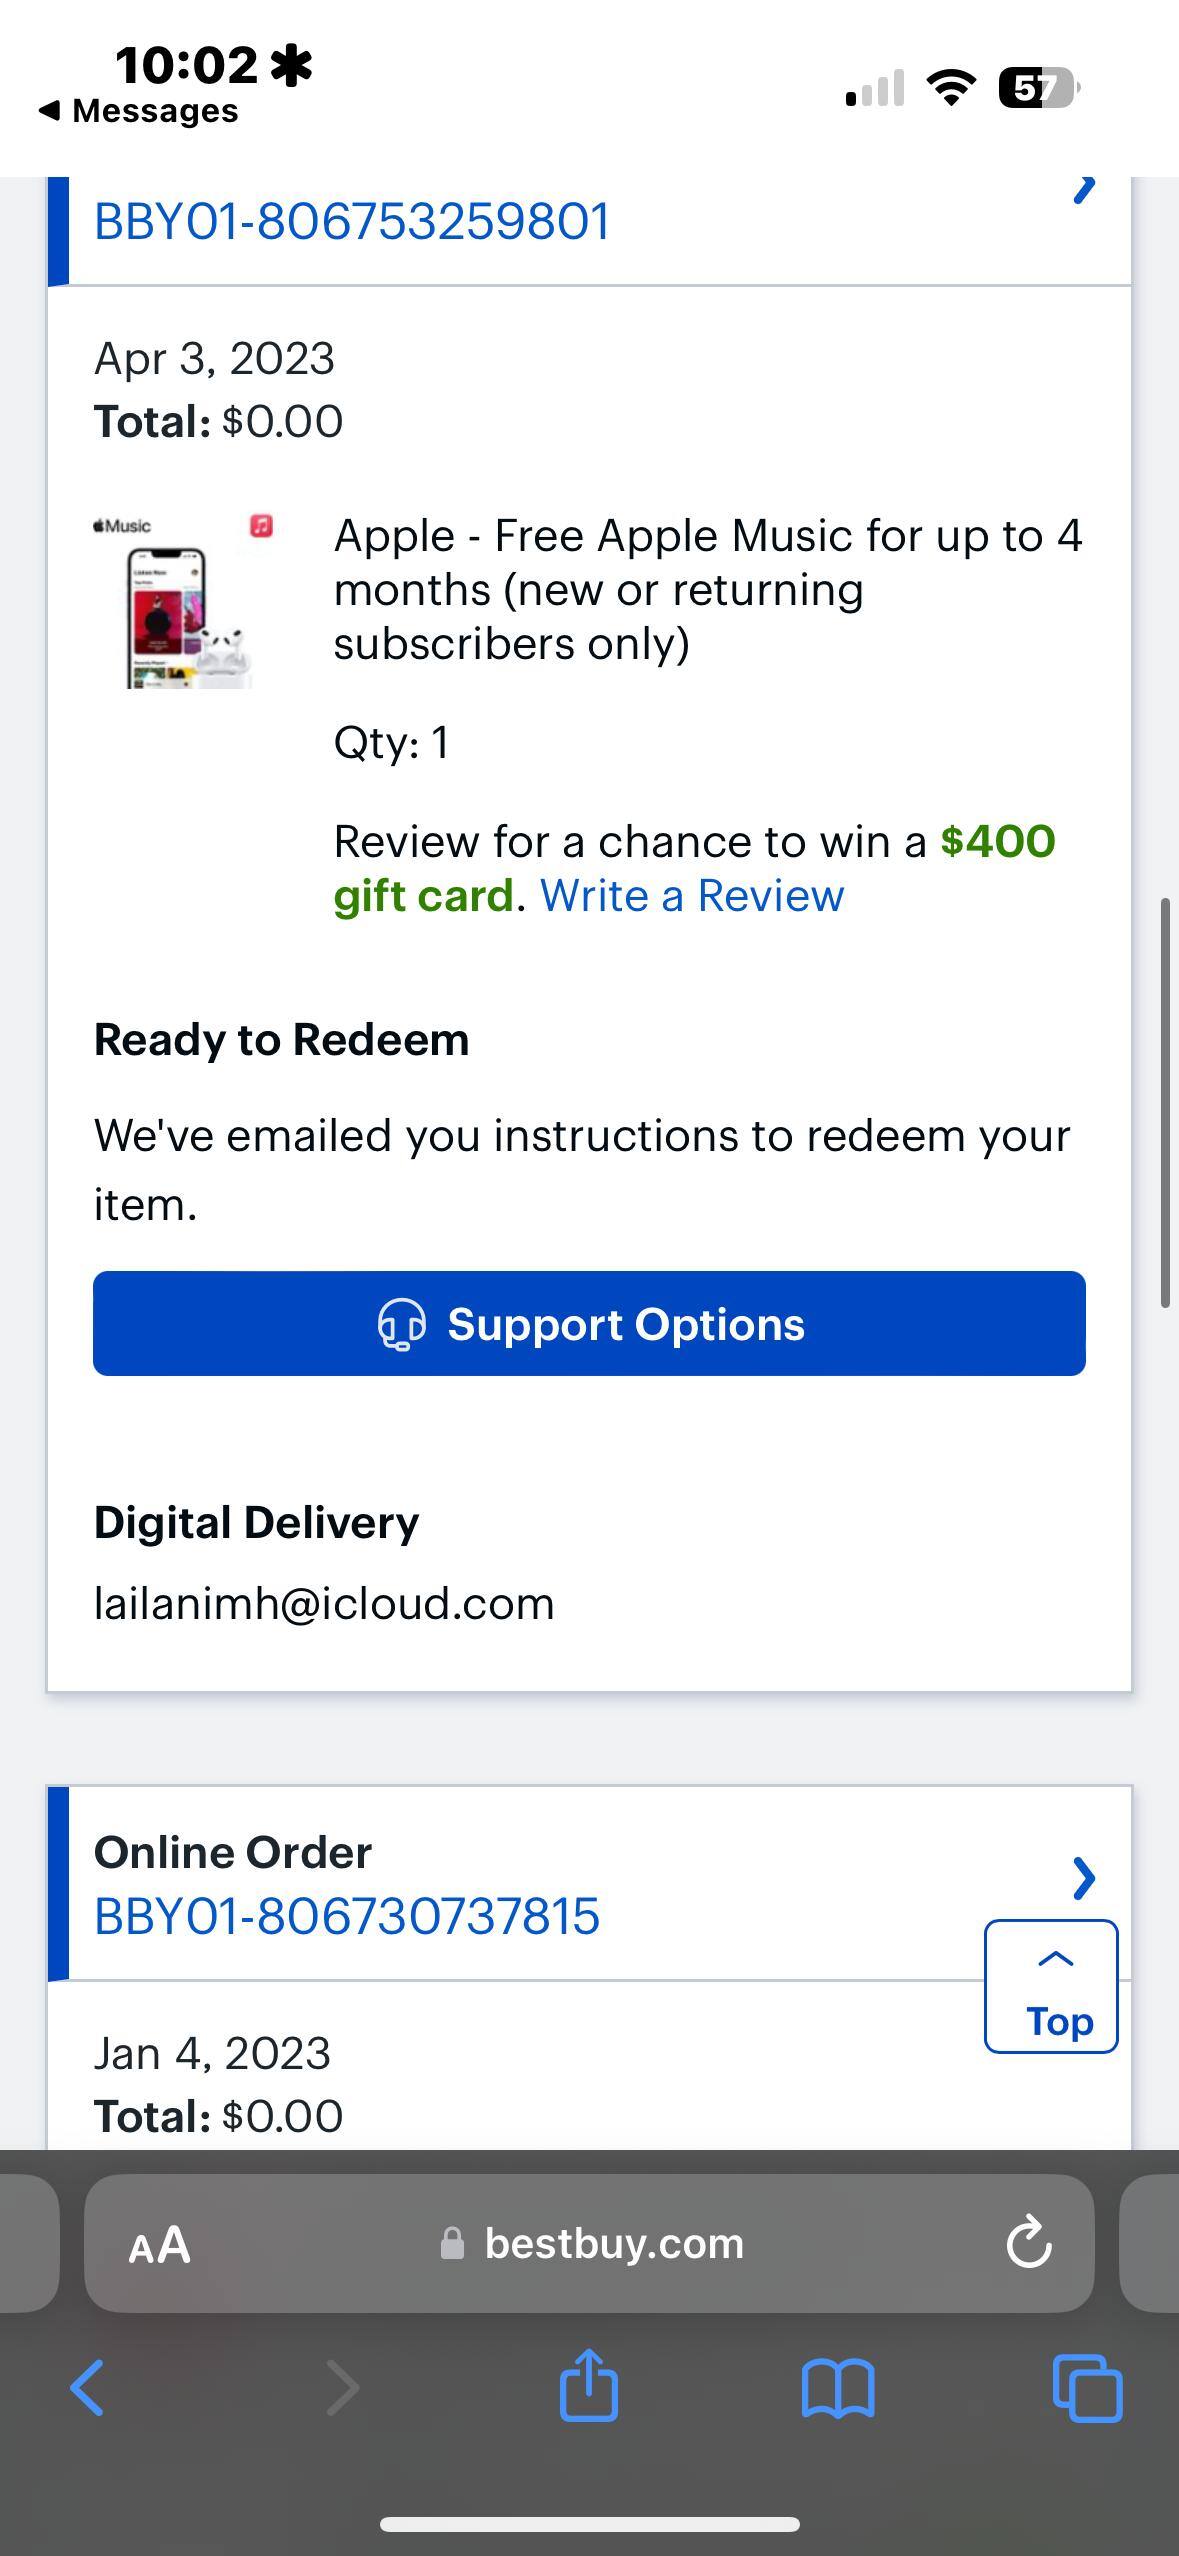Select order number BBY01-806753259801 link
The image size is (1179, 2556).
(352, 221)
